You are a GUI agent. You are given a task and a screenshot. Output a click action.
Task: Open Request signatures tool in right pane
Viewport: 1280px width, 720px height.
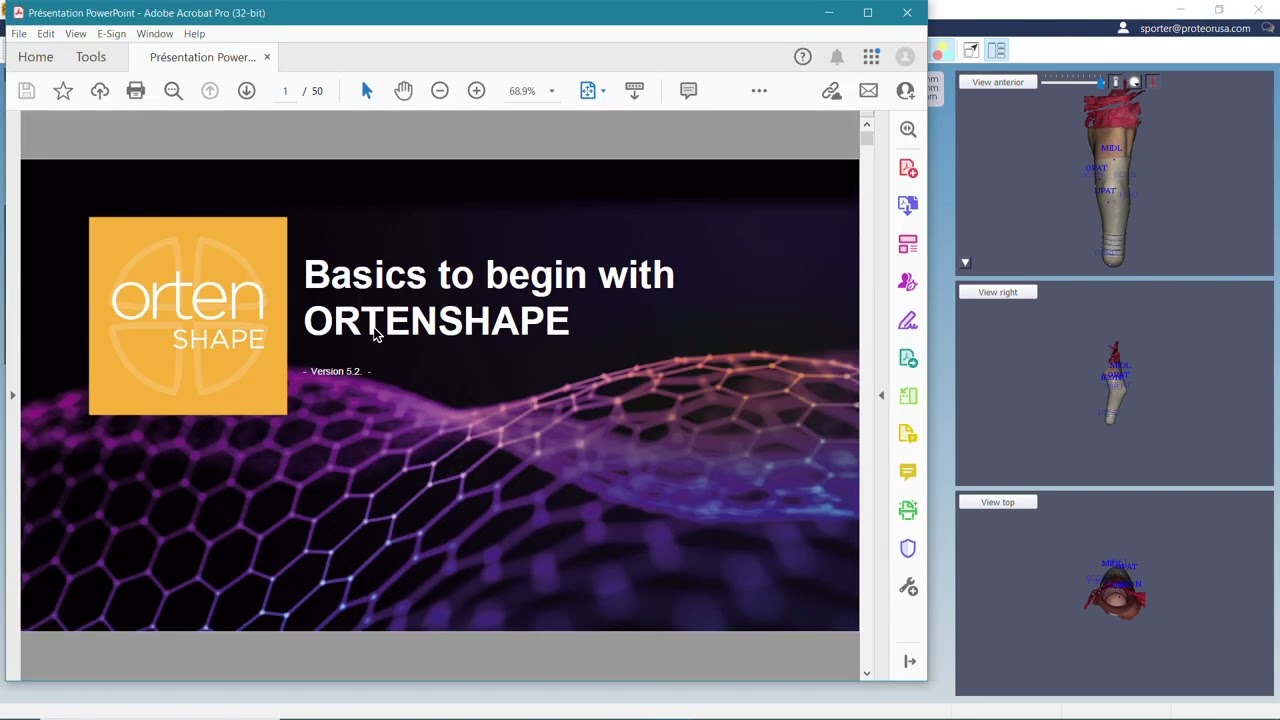point(908,282)
